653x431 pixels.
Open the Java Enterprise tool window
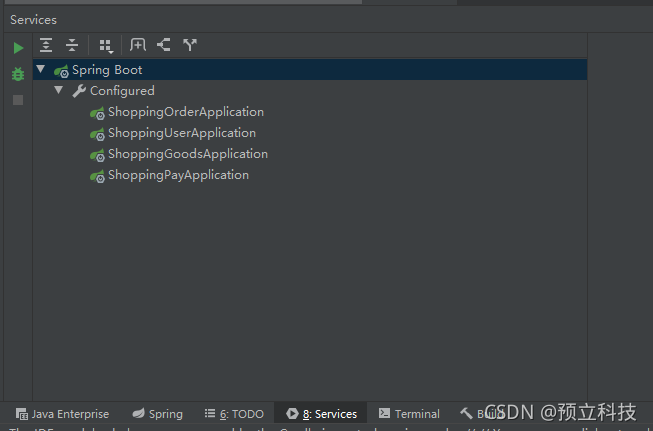pos(62,414)
